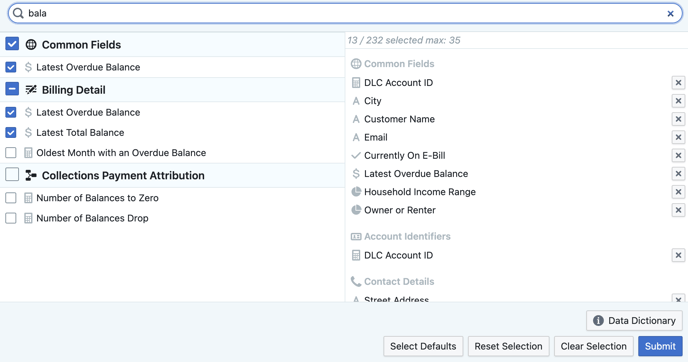Enable Number of Balances to Zero checkbox
The image size is (688, 362).
tap(11, 198)
